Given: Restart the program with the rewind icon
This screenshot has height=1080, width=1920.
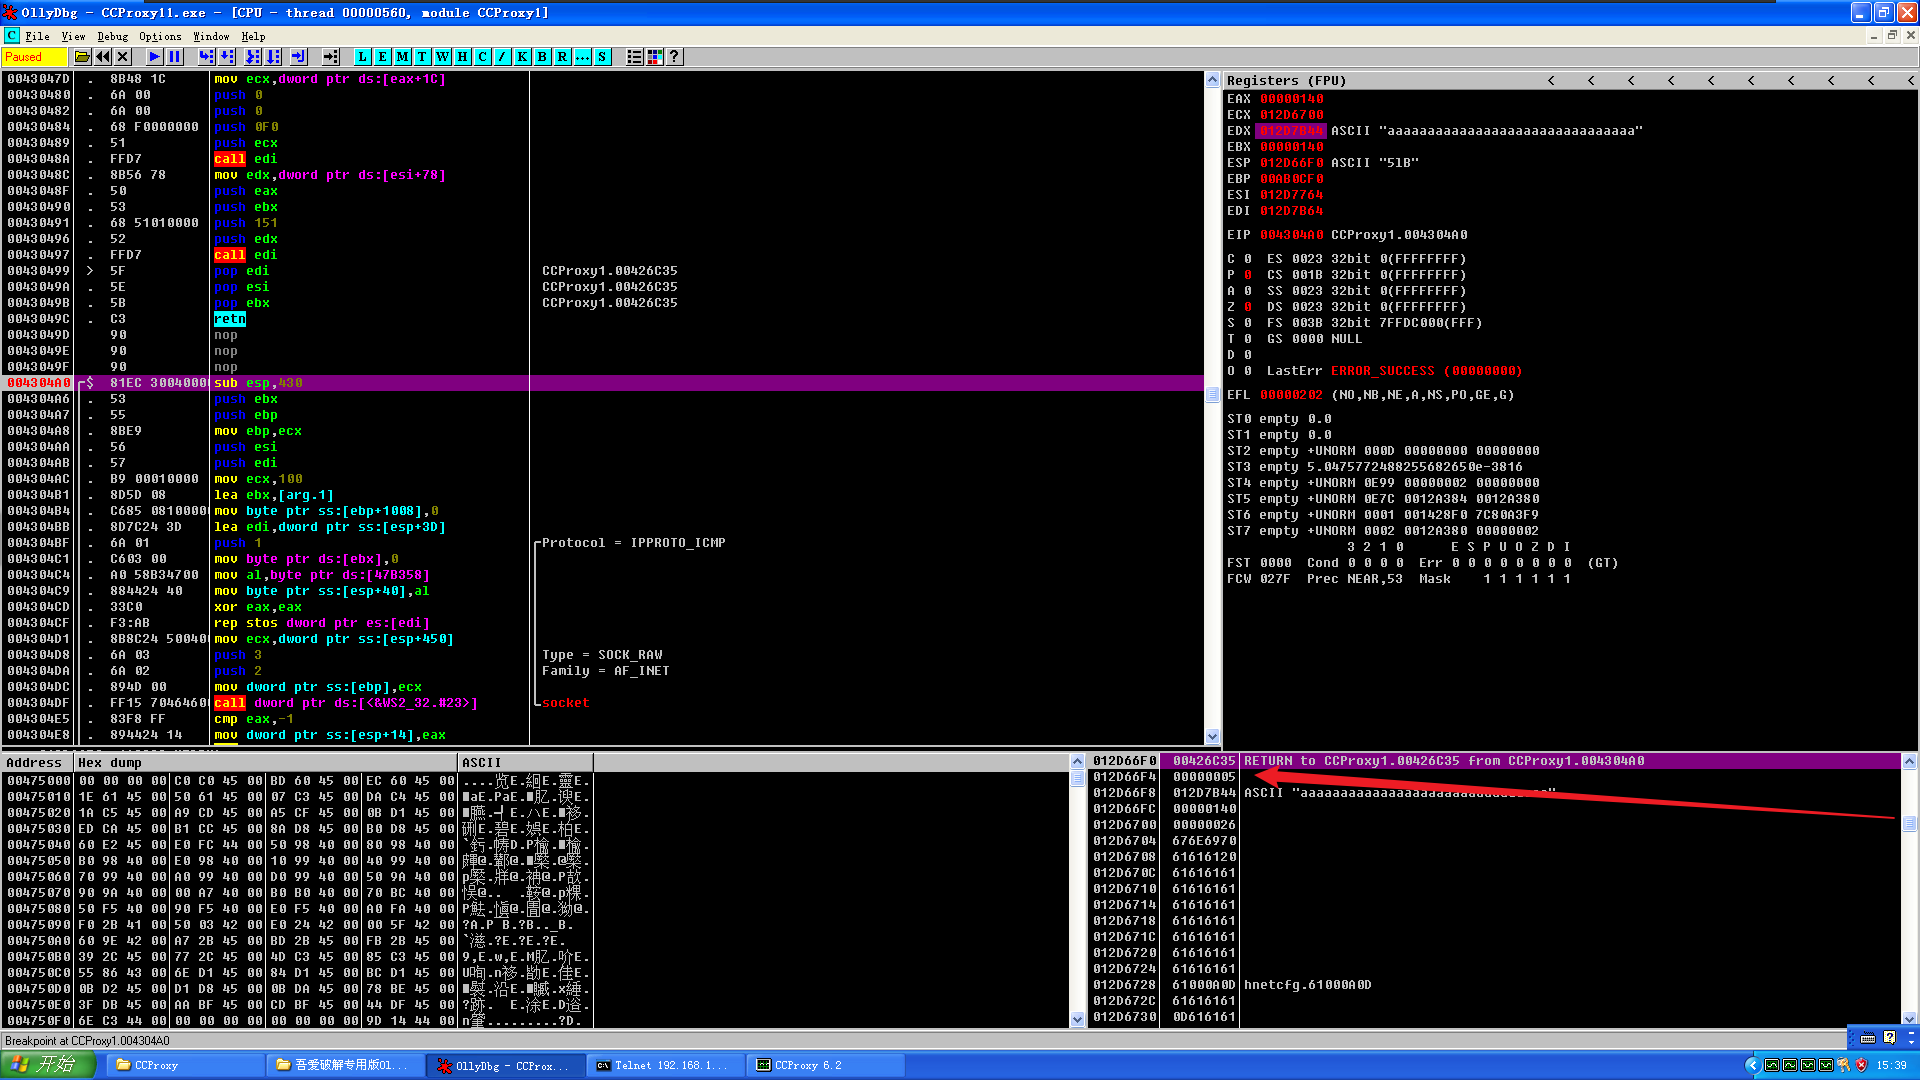Looking at the screenshot, I should click(103, 57).
